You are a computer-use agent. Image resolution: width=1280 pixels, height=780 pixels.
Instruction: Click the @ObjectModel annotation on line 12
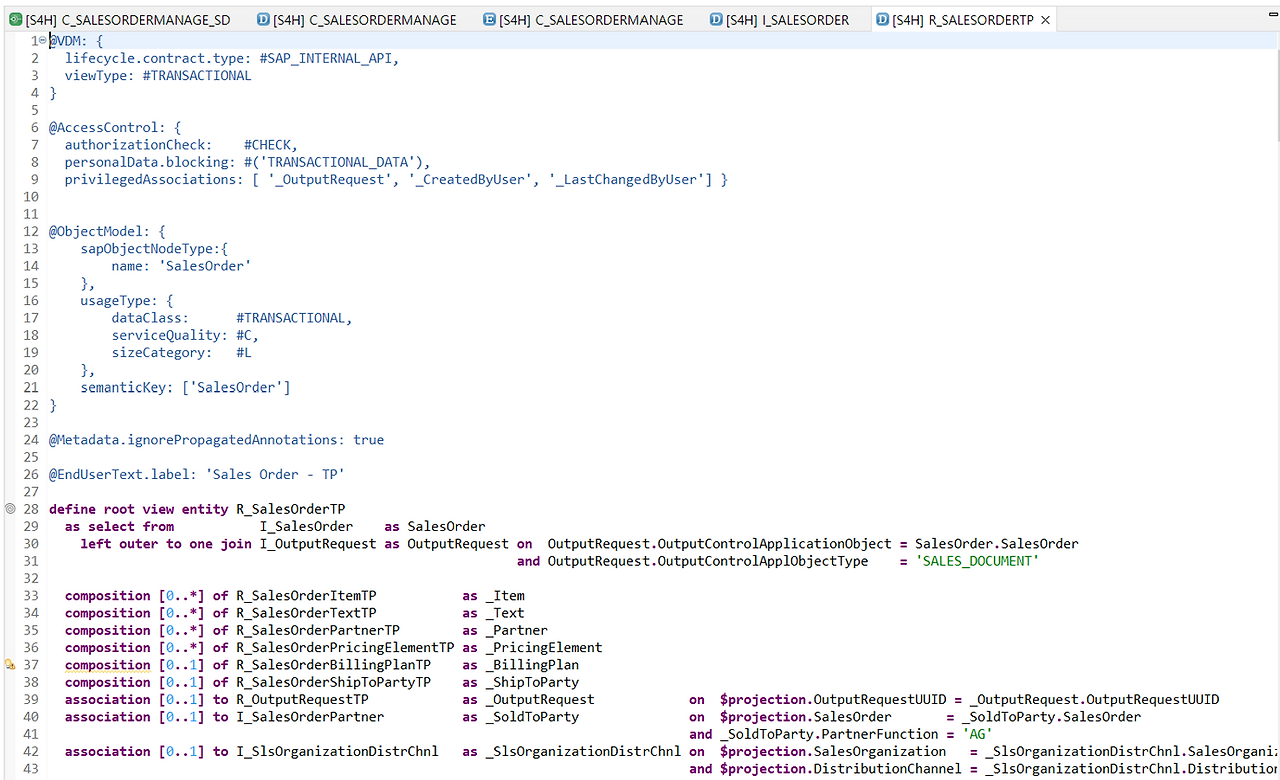[100, 232]
